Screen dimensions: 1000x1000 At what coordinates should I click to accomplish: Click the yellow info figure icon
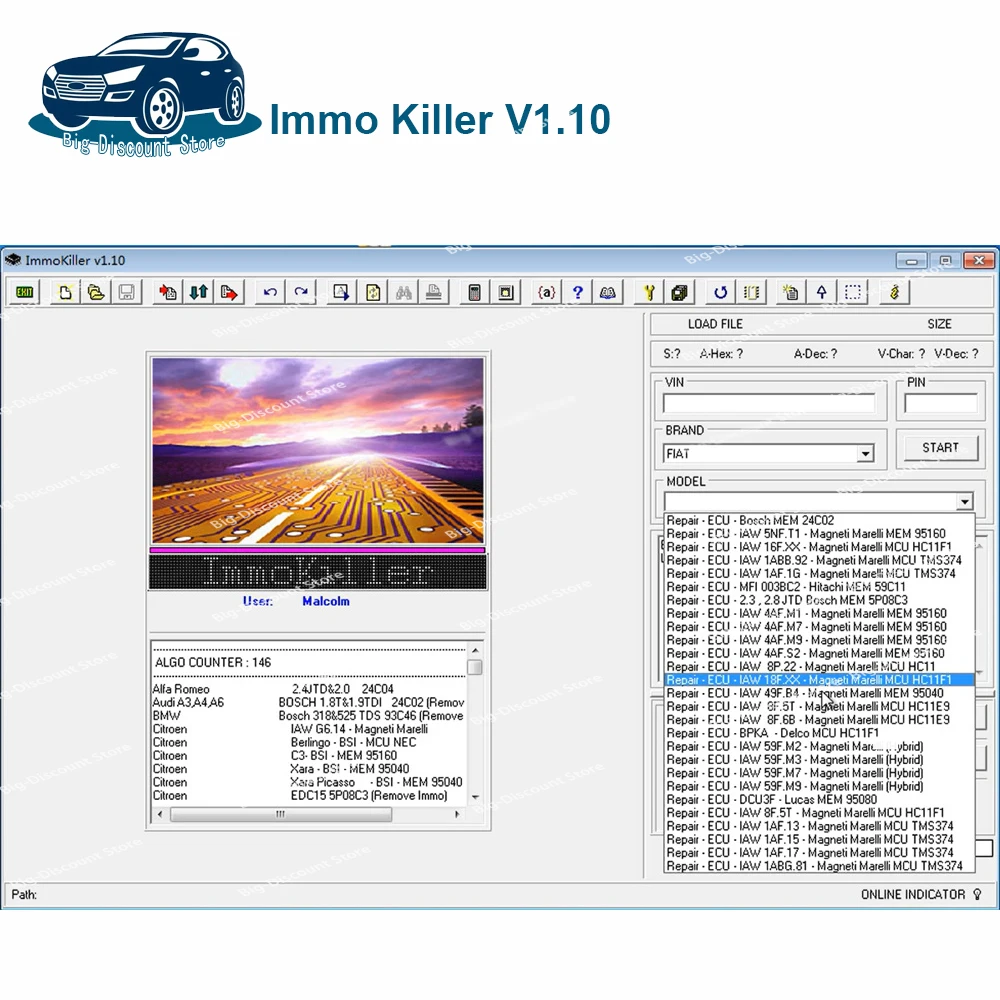(894, 293)
